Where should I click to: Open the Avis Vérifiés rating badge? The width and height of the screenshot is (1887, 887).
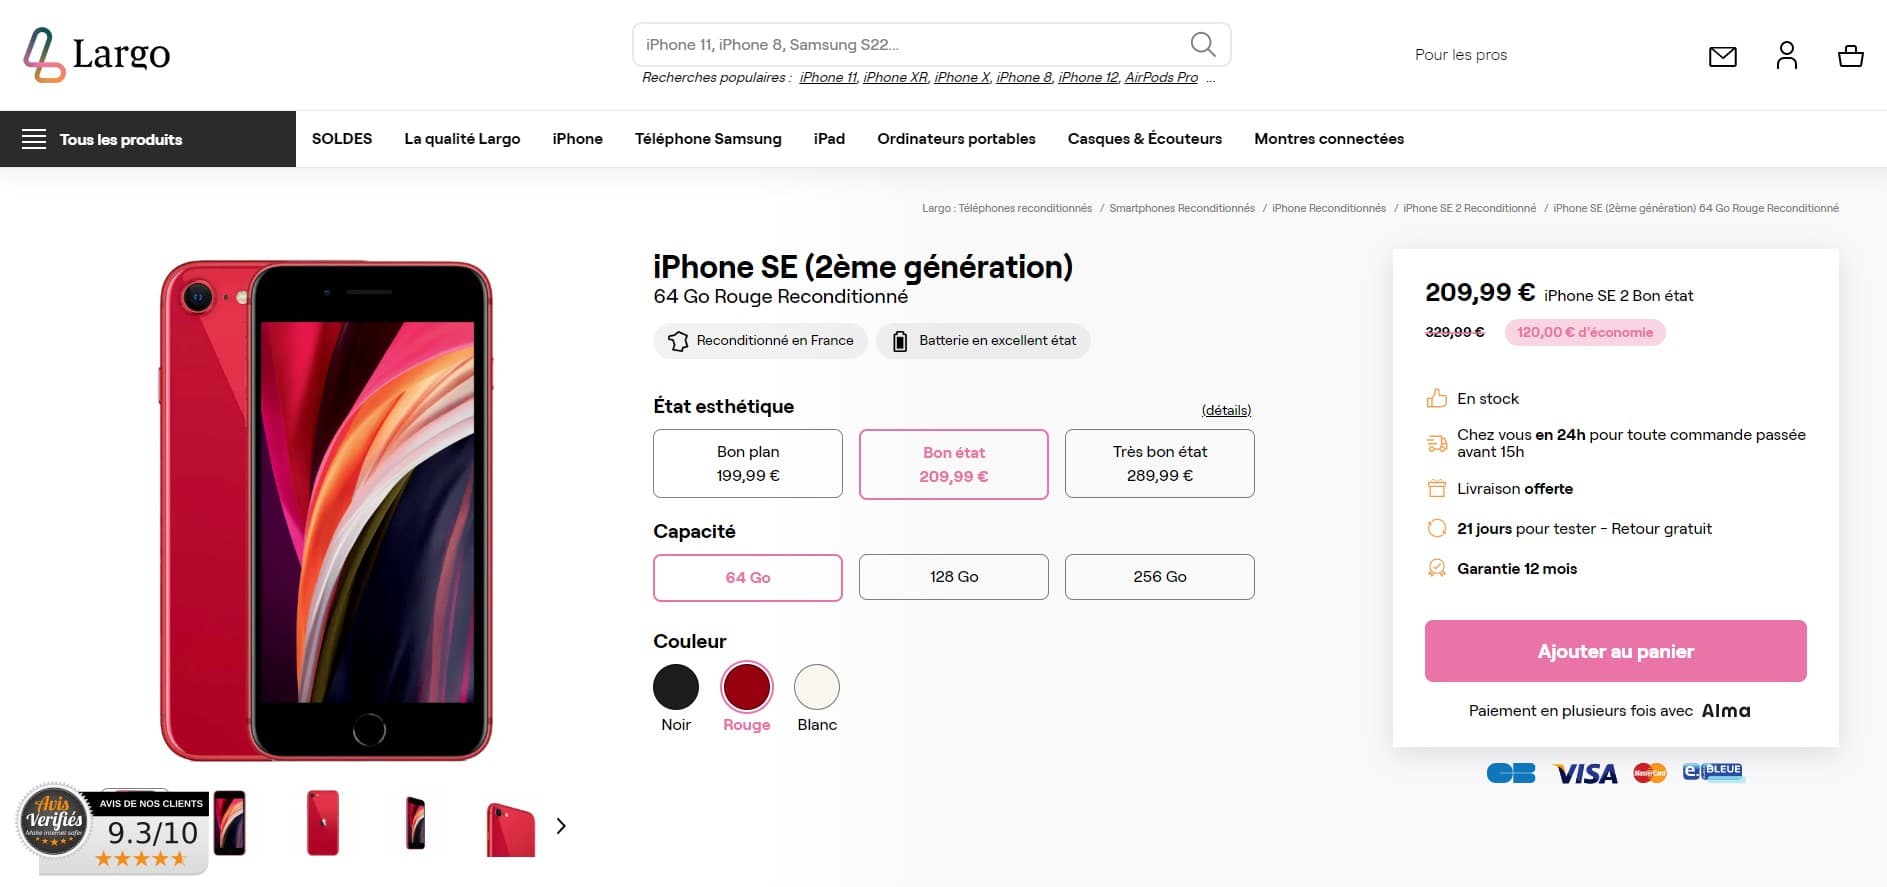[x=112, y=826]
